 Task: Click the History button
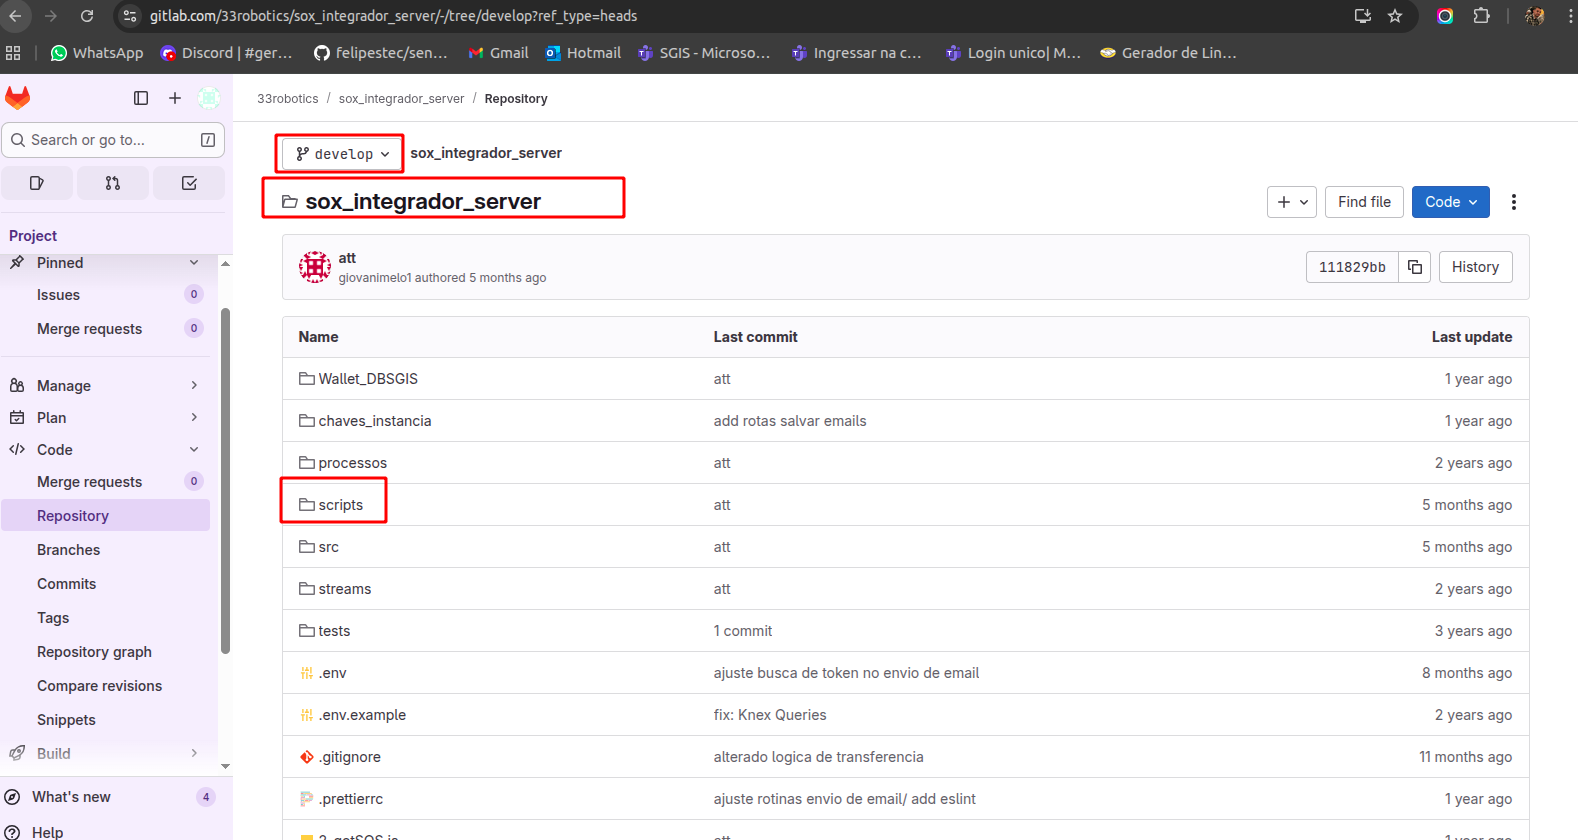pyautogui.click(x=1475, y=267)
